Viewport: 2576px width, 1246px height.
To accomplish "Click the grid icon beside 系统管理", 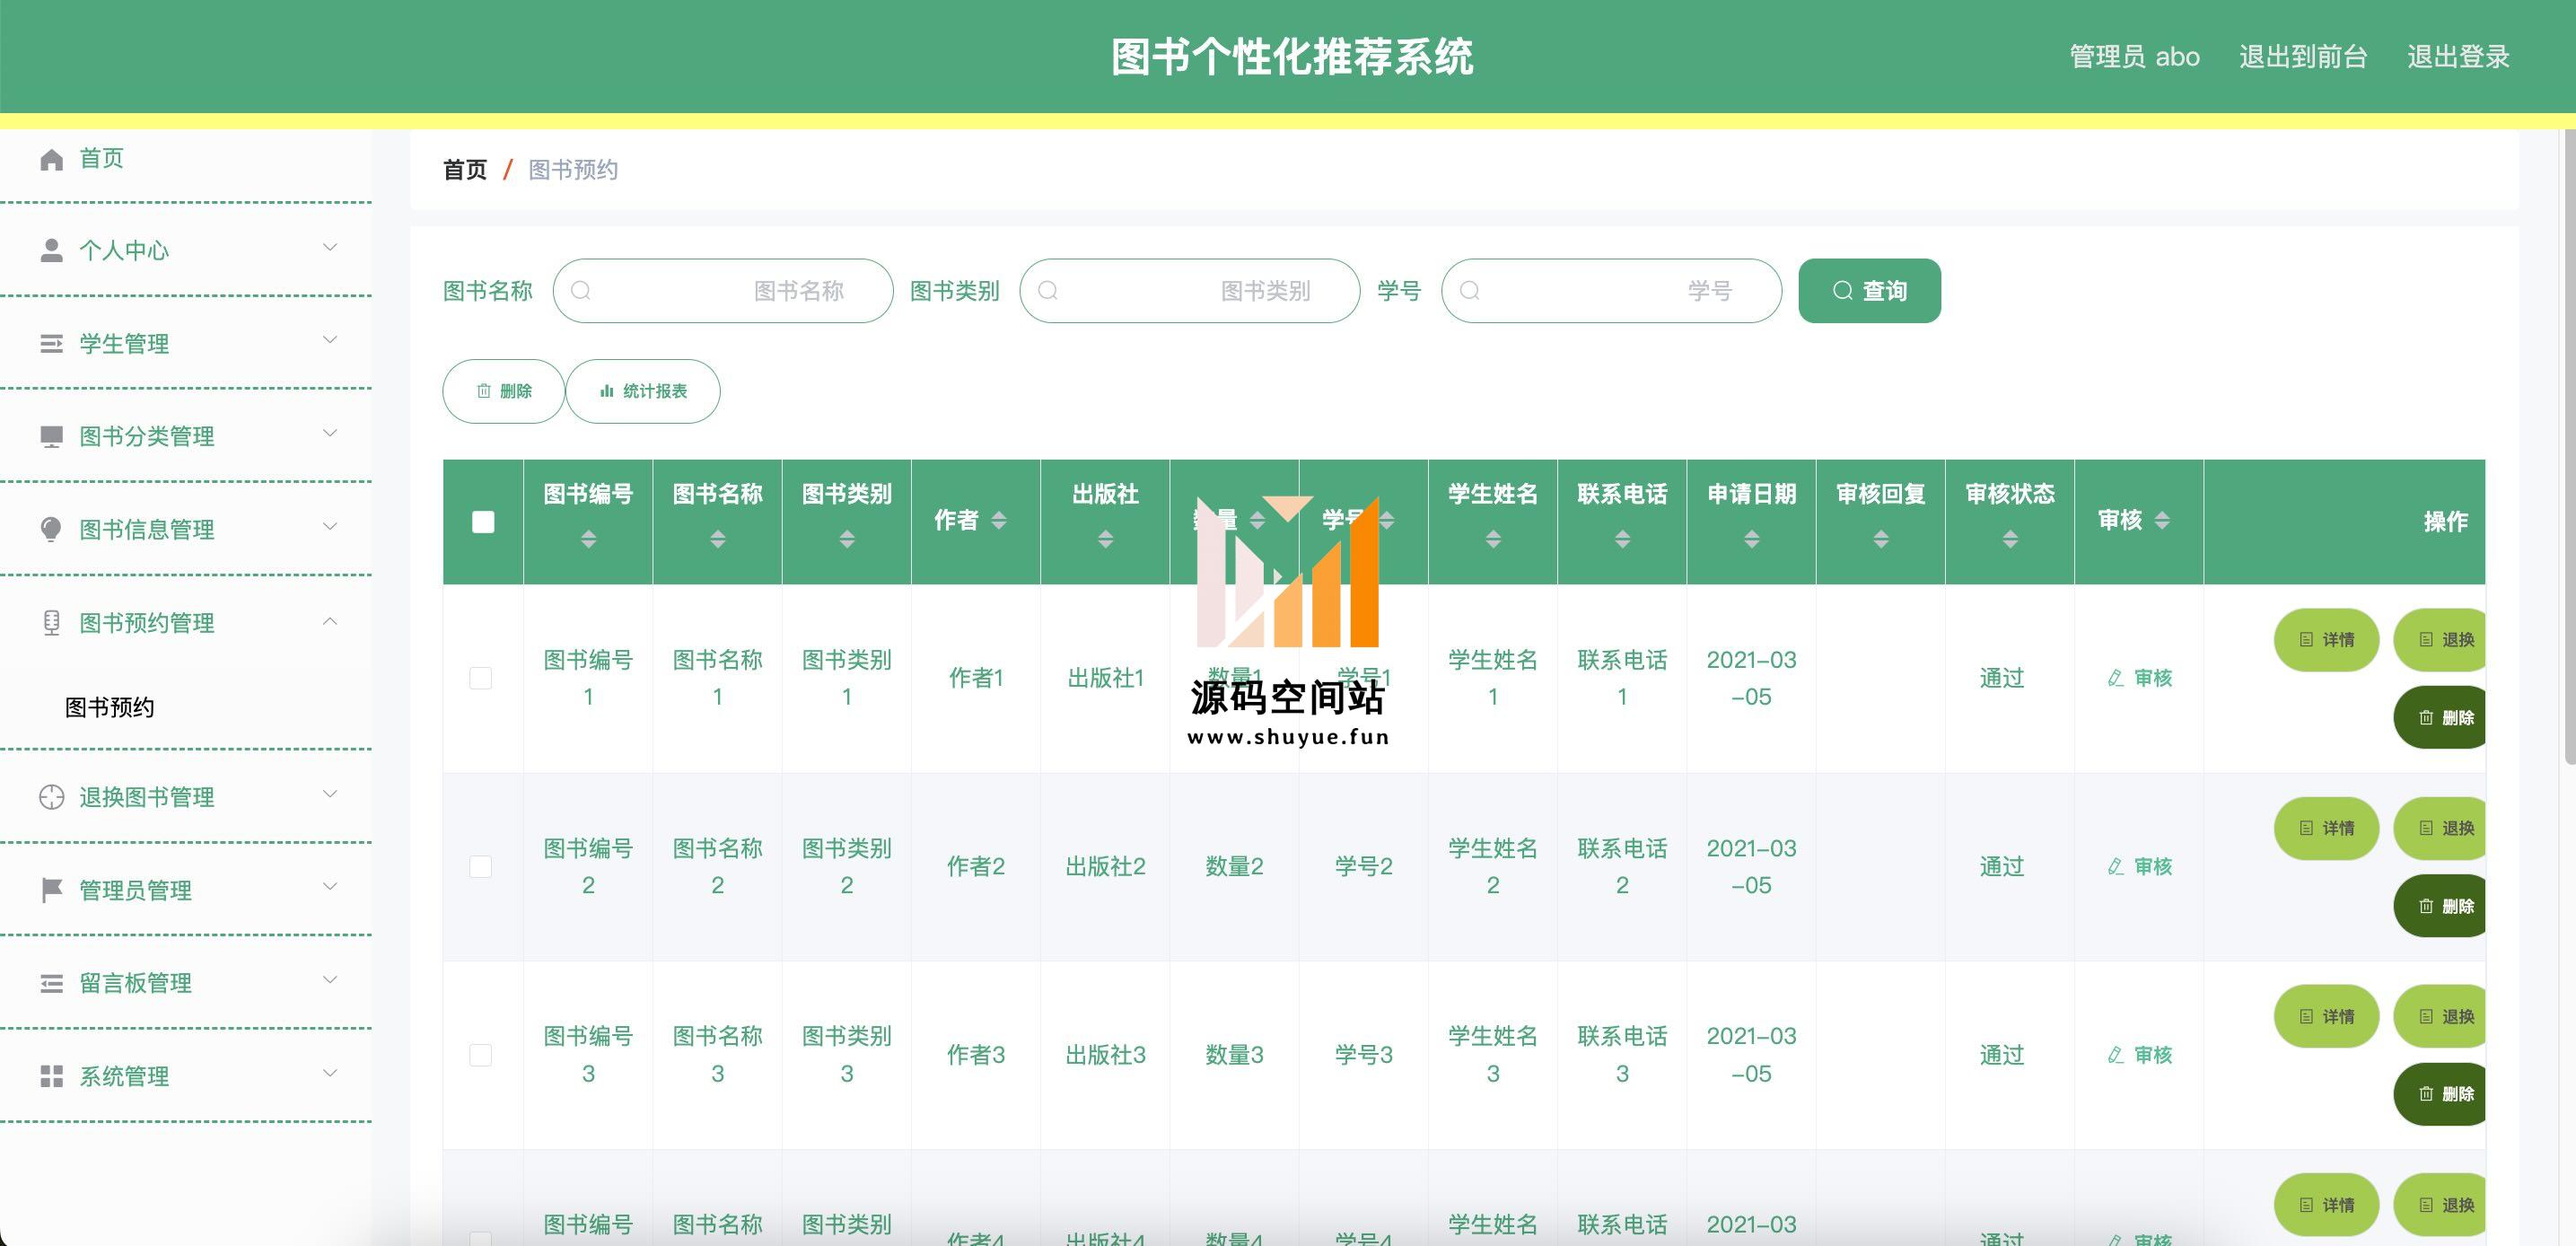I will click(52, 1077).
